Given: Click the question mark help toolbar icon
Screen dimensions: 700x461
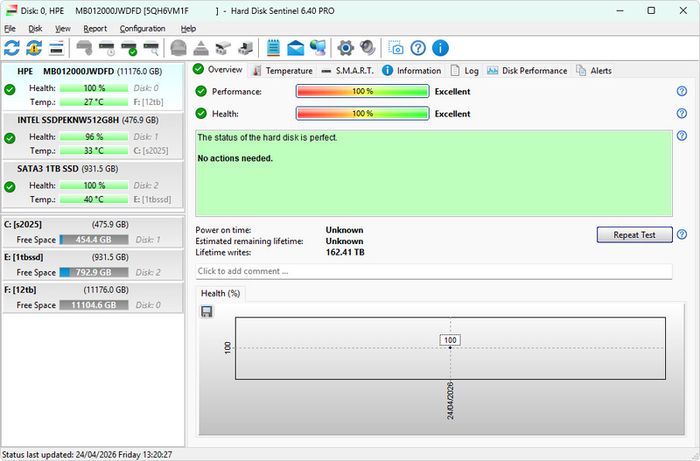Looking at the screenshot, I should [x=418, y=48].
